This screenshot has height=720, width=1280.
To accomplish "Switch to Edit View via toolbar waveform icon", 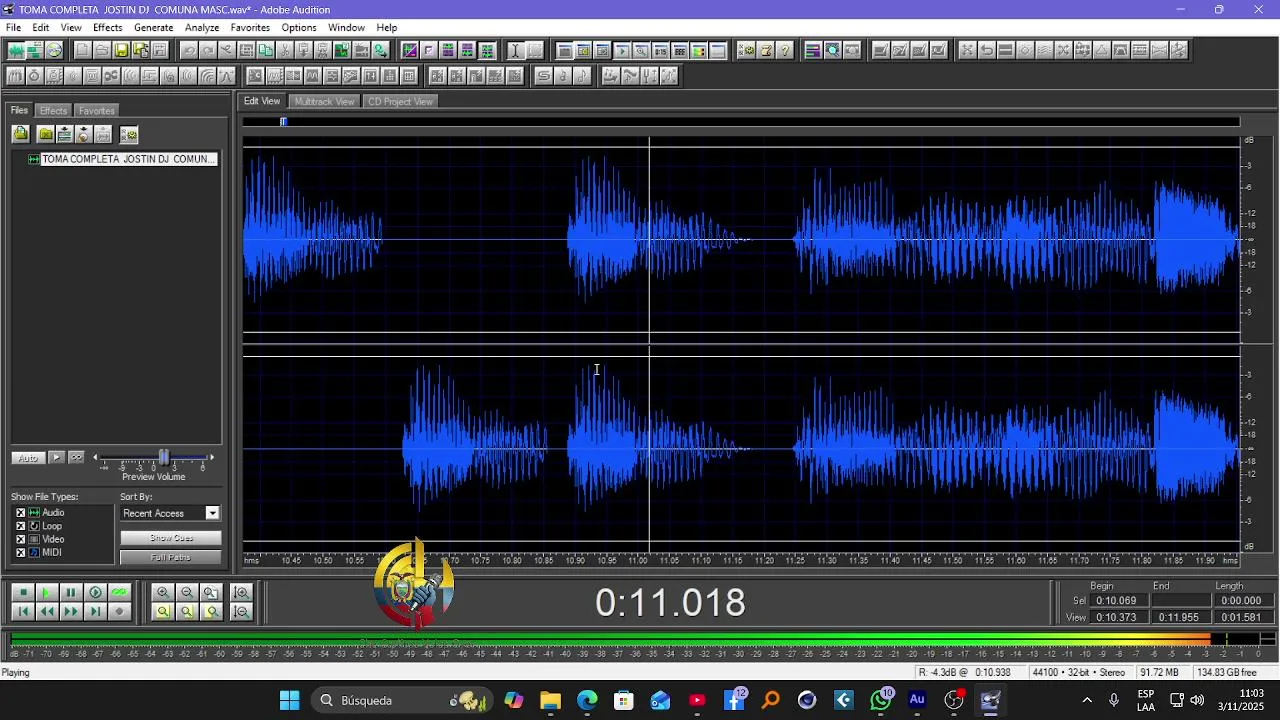I will 15,51.
